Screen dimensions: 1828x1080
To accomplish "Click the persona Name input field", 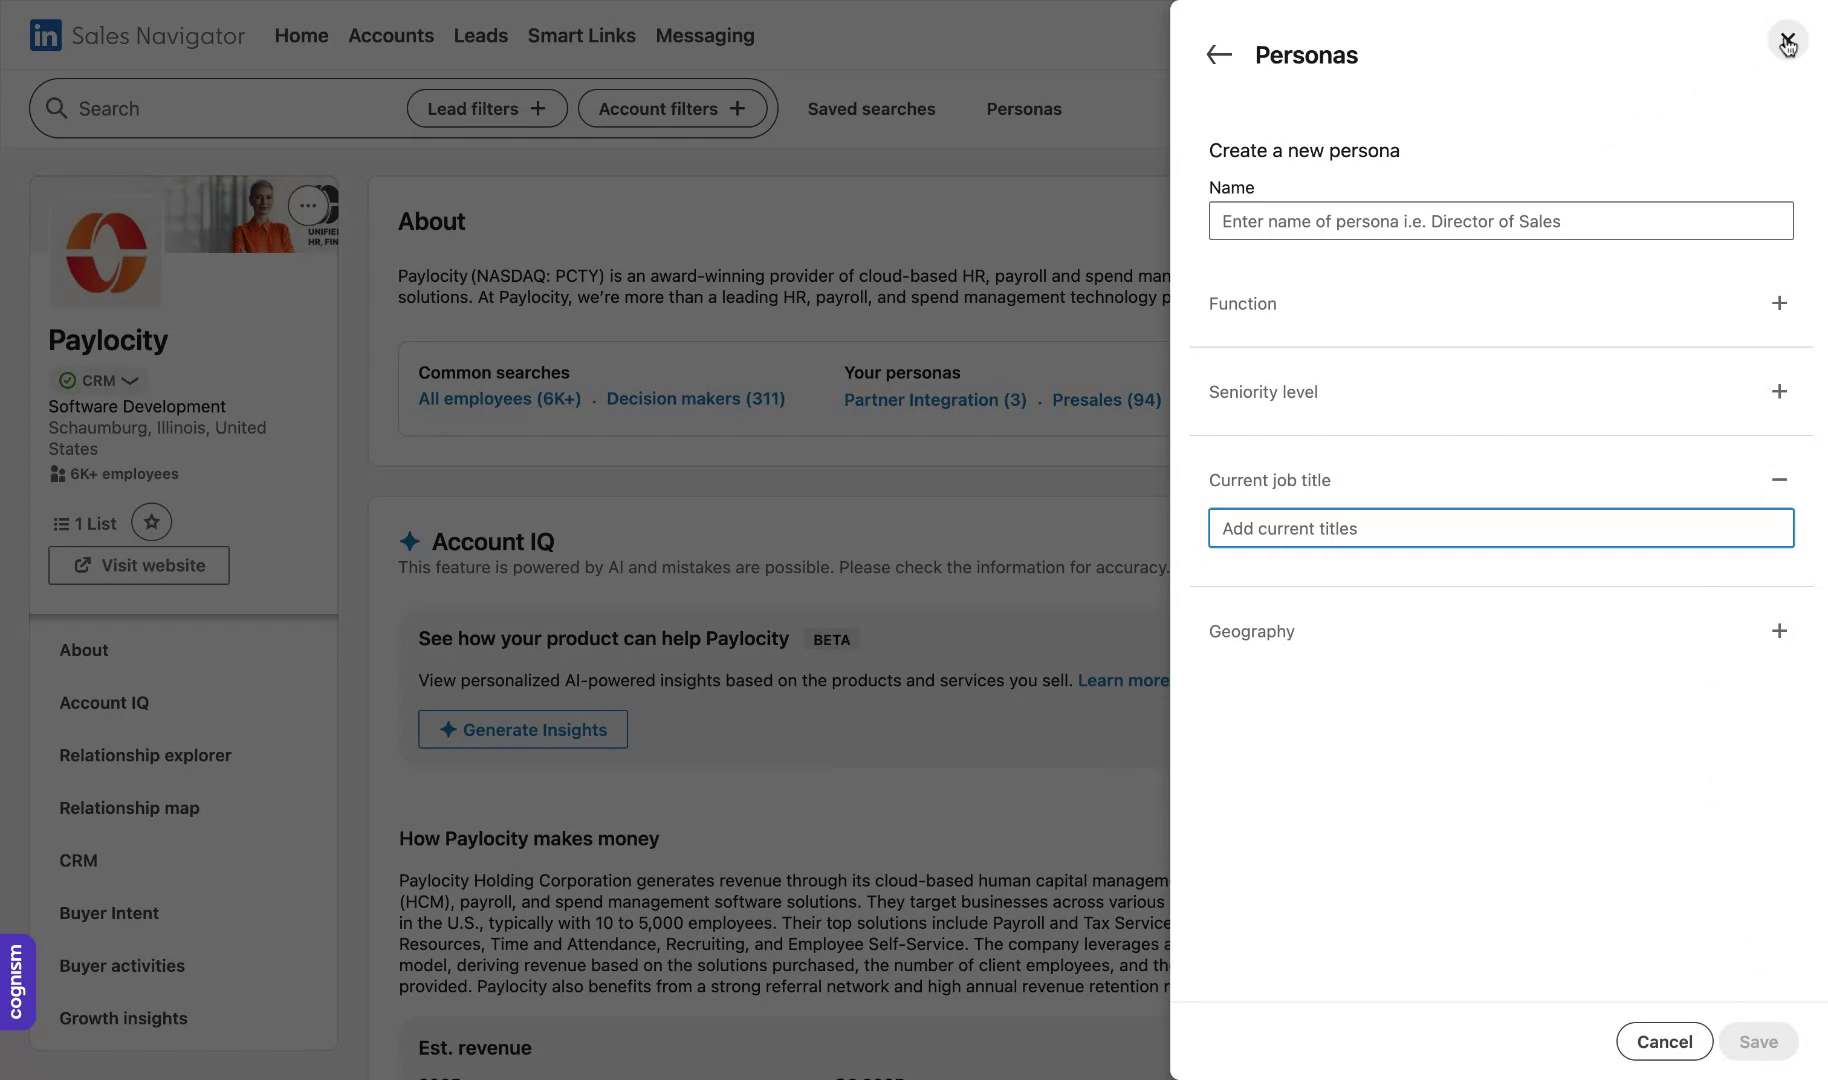I will point(1500,221).
